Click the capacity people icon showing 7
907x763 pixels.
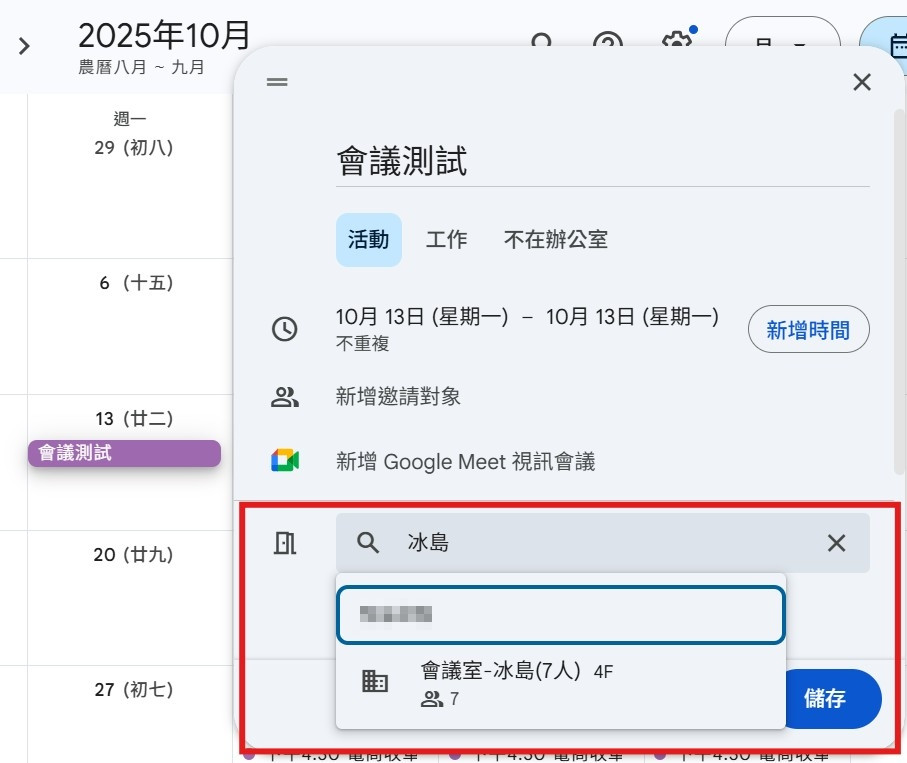pyautogui.click(x=432, y=699)
